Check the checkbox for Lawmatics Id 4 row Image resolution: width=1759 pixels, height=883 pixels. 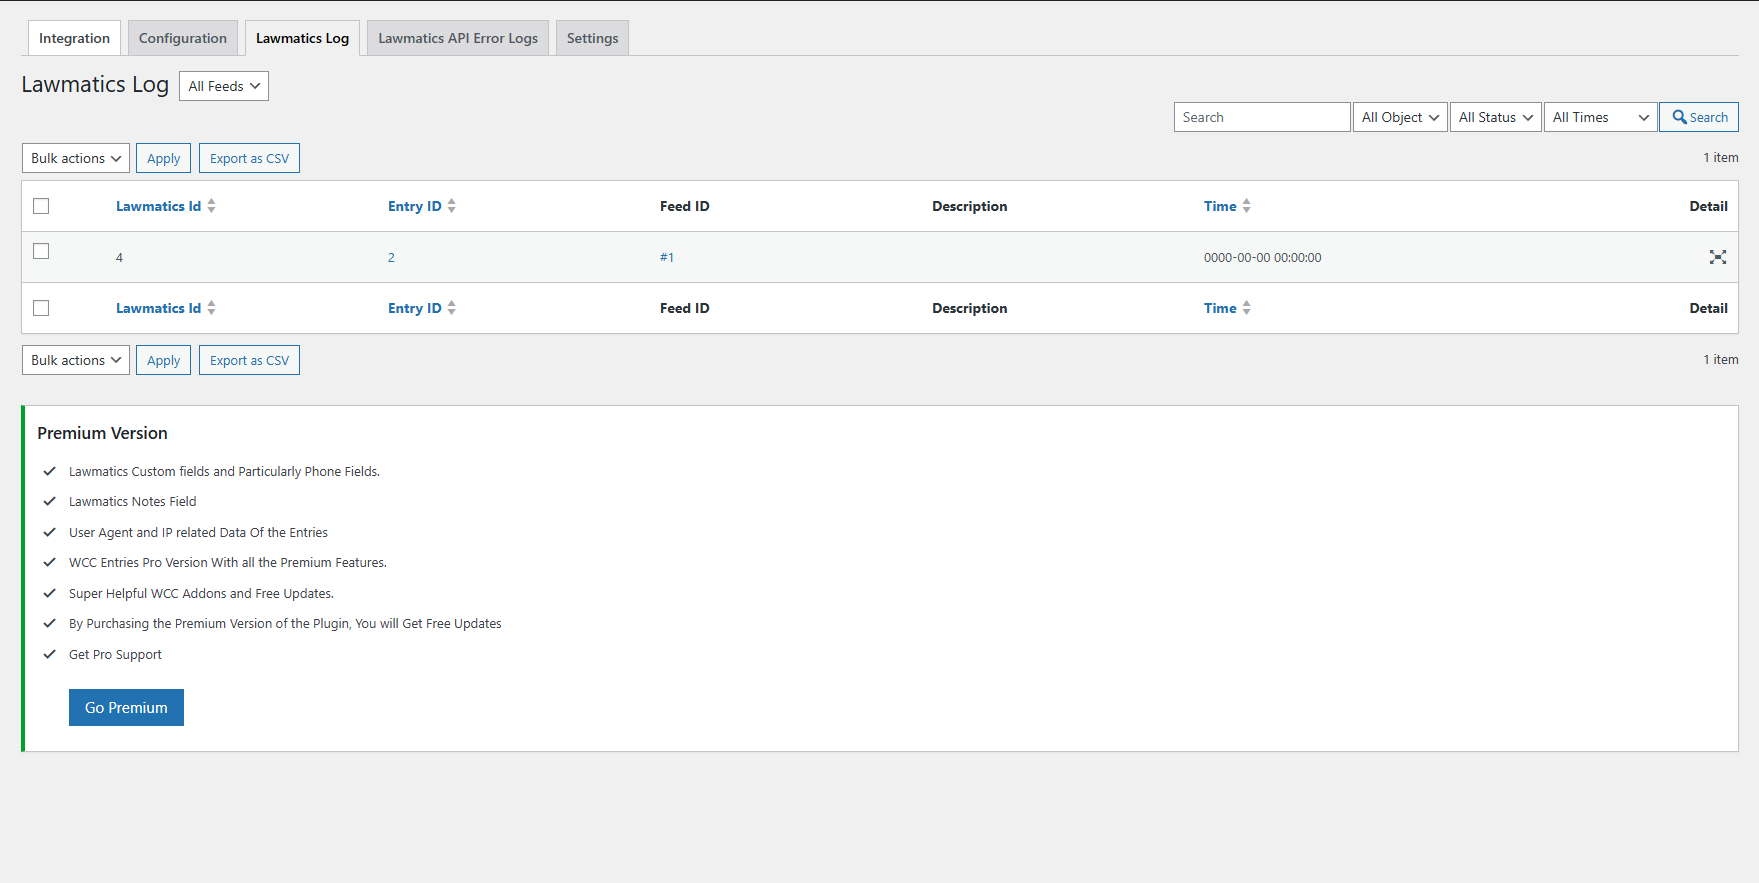(41, 251)
